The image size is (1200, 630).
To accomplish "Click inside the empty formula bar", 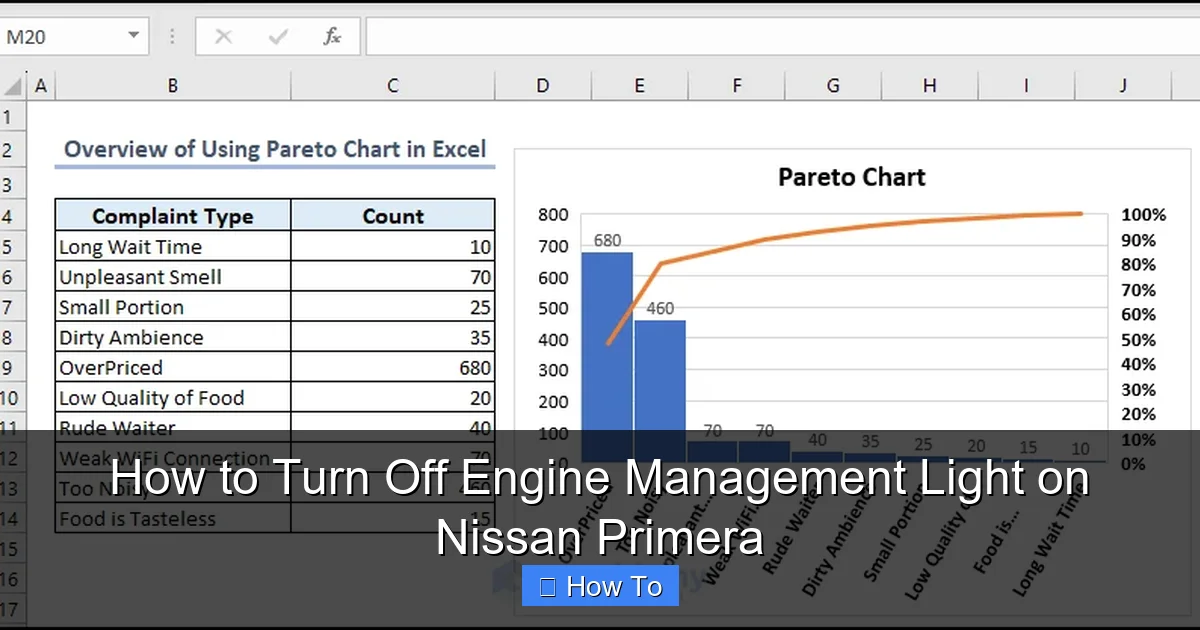I will click(782, 37).
